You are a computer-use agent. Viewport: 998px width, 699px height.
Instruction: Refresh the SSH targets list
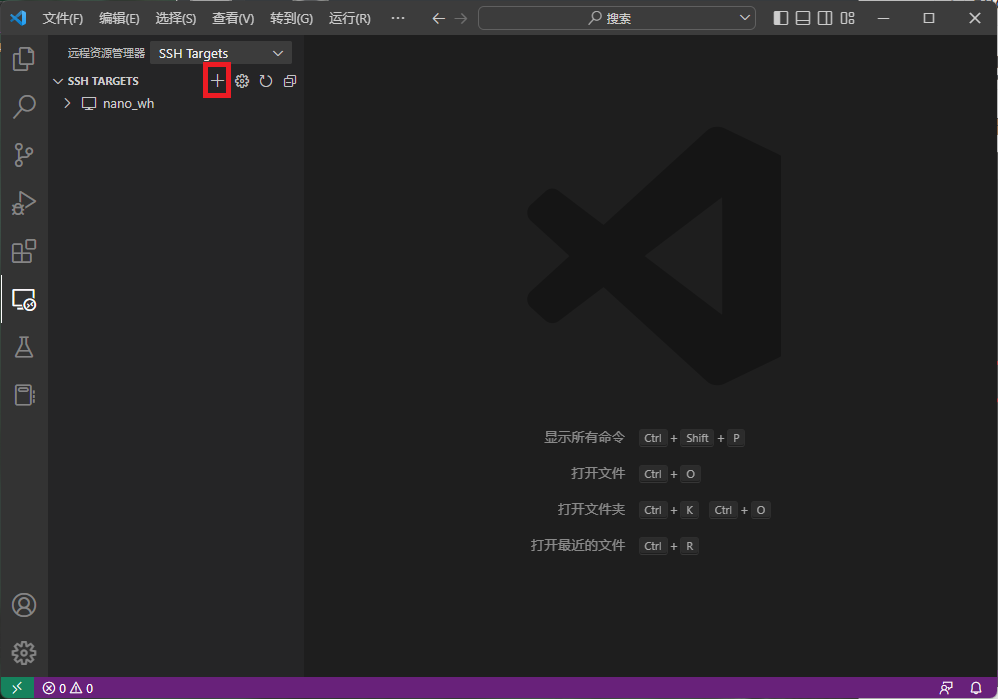pyautogui.click(x=266, y=81)
